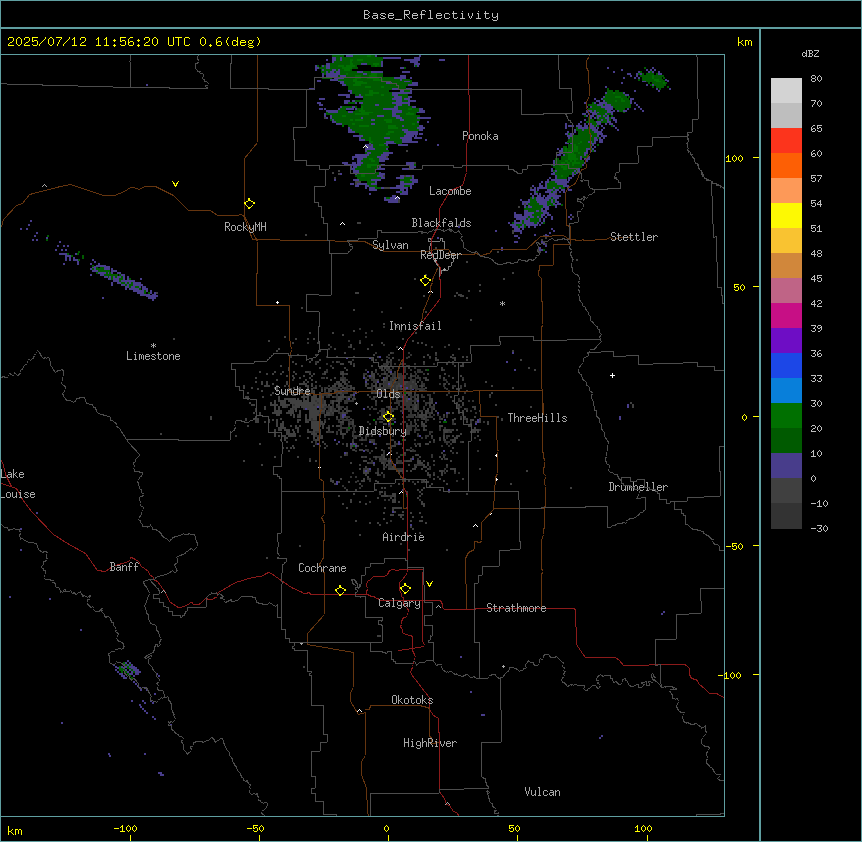Select the yellow diamond marker south of RedDeer
This screenshot has width=862, height=842.
pyautogui.click(x=426, y=281)
